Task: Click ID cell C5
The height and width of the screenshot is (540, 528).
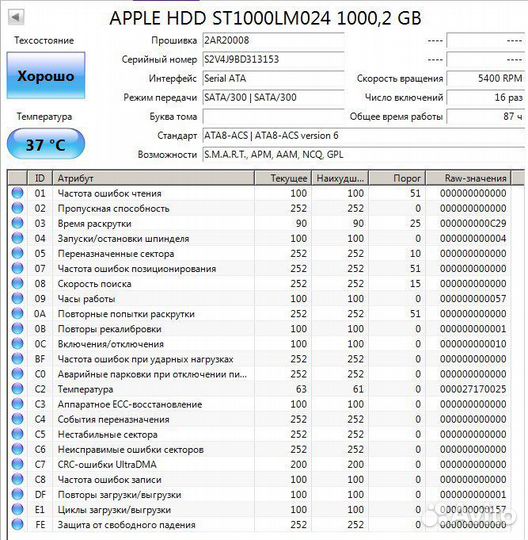Action: click(40, 434)
